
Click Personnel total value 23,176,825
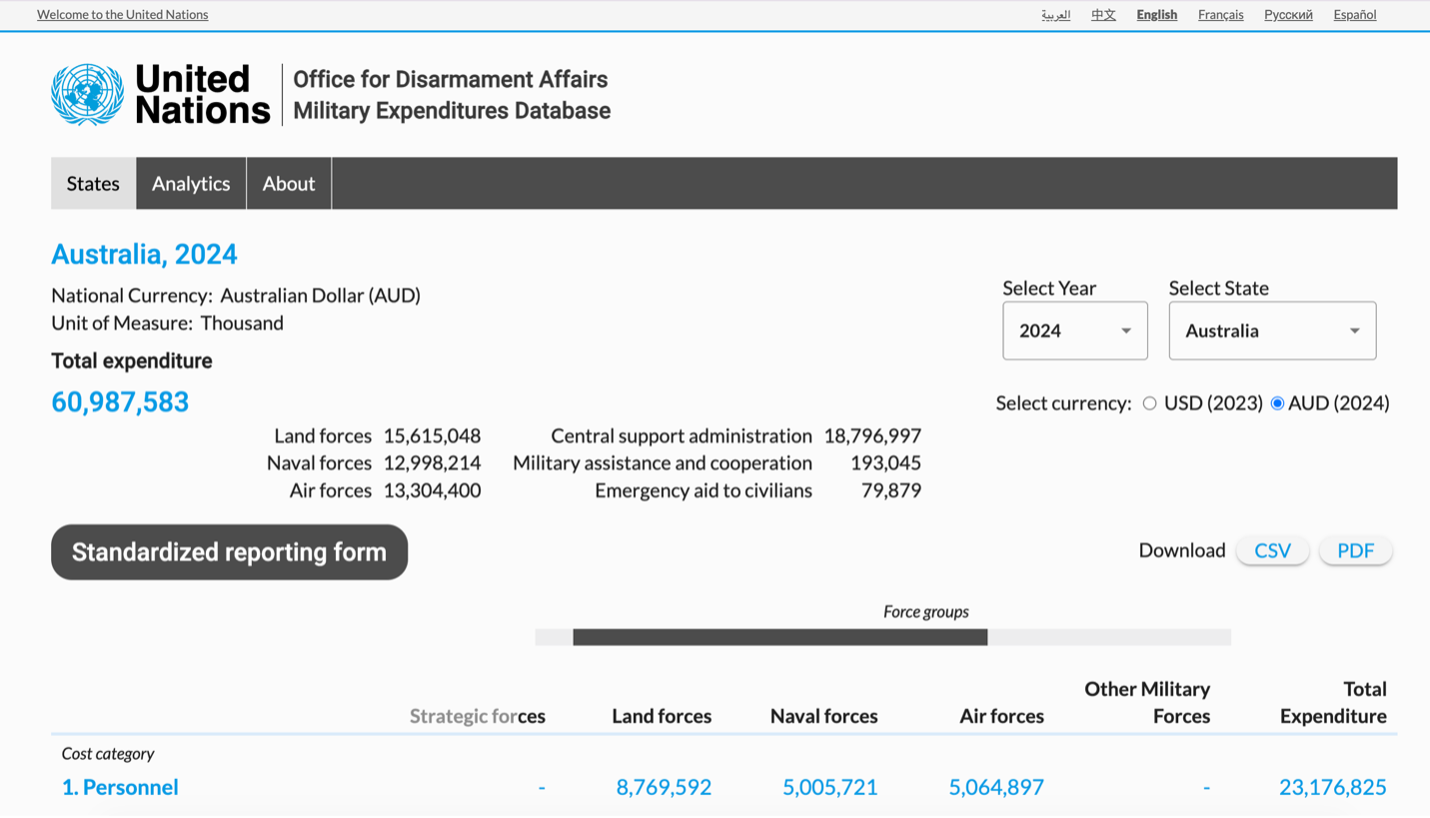(x=1333, y=787)
